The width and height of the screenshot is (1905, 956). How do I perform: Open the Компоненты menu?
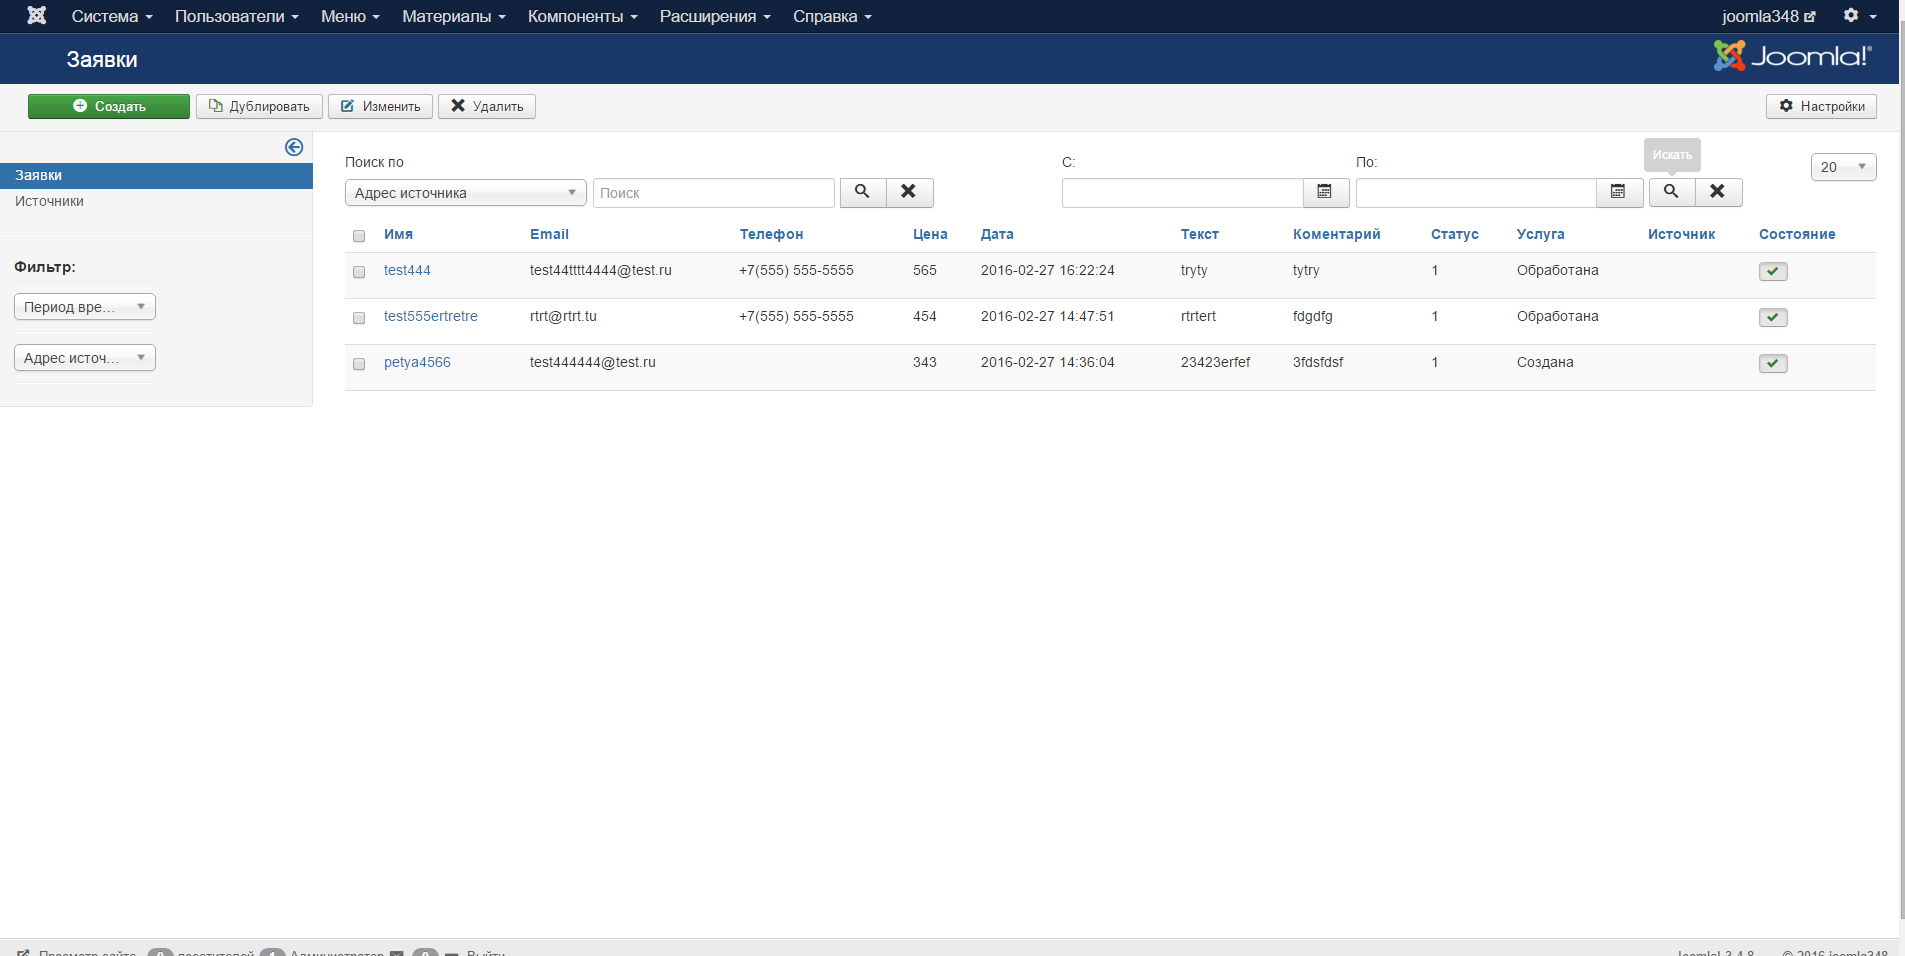[582, 16]
